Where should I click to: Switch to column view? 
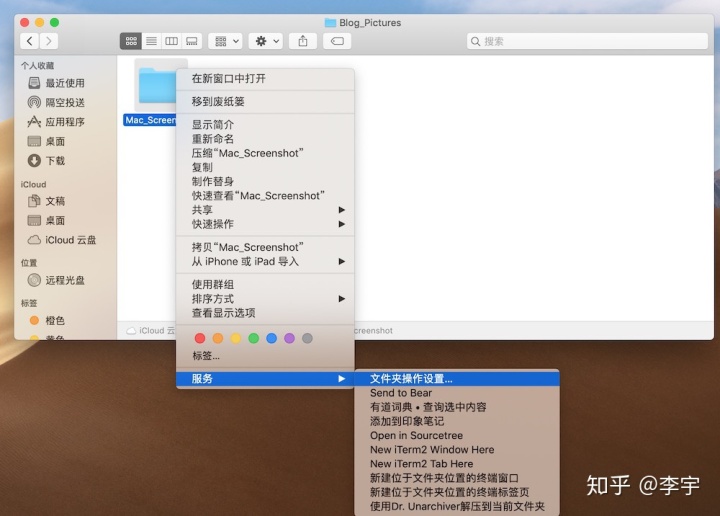coord(171,41)
